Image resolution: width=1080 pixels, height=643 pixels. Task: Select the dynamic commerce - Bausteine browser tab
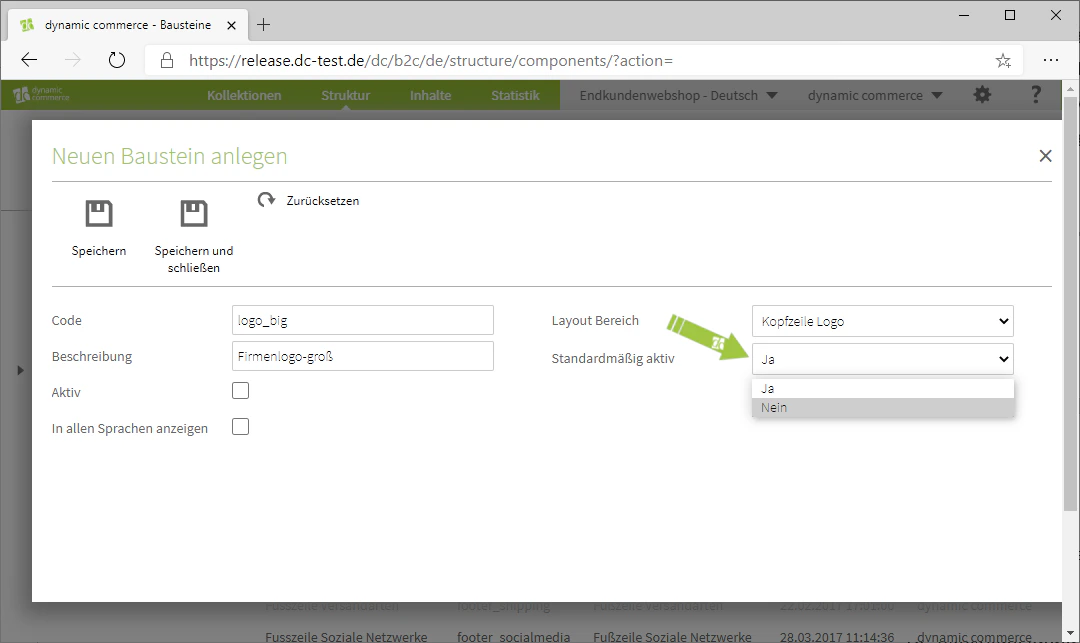click(x=127, y=25)
